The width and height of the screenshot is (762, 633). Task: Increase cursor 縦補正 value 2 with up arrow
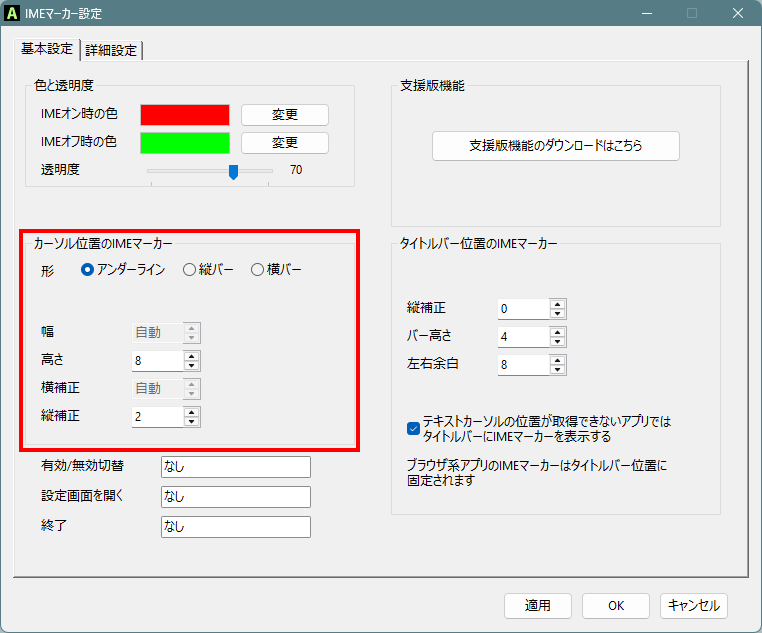pyautogui.click(x=192, y=412)
